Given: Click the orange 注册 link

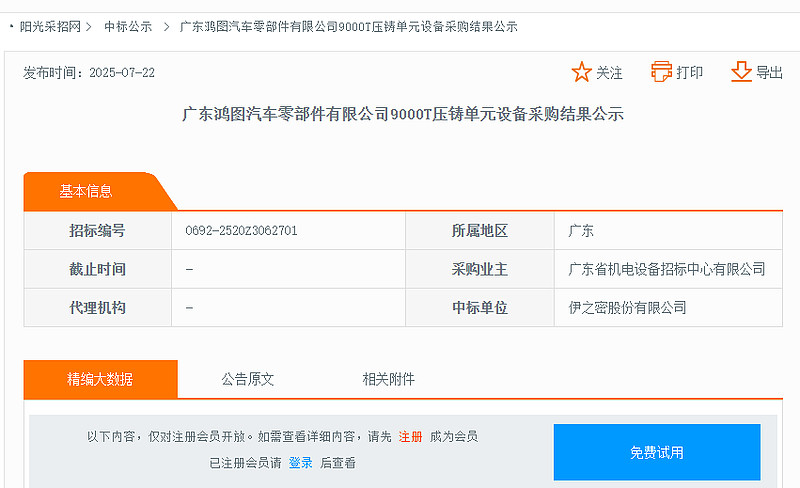Looking at the screenshot, I should point(410,436).
